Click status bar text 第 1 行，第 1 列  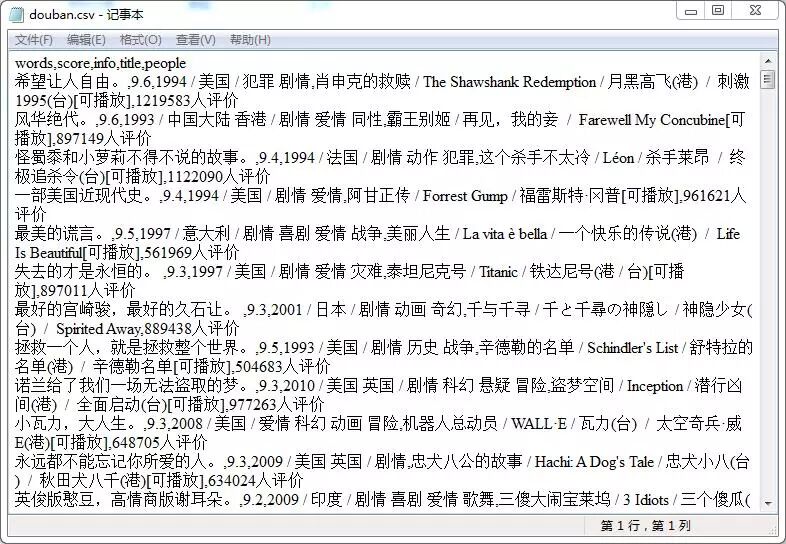[646, 525]
